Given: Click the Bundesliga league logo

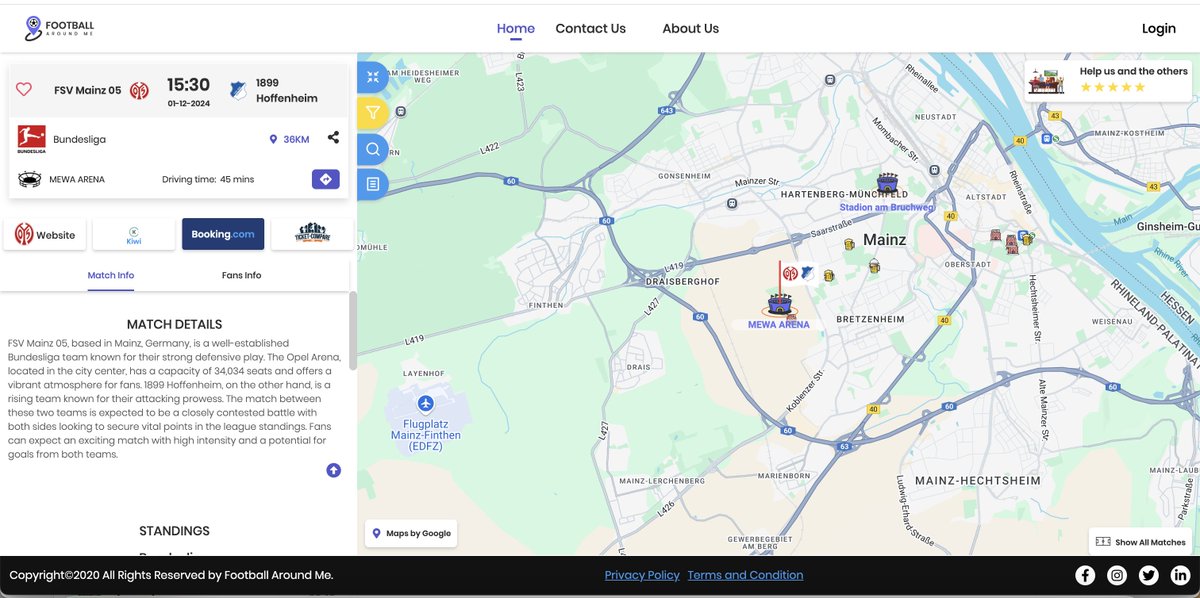Looking at the screenshot, I should 31,139.
